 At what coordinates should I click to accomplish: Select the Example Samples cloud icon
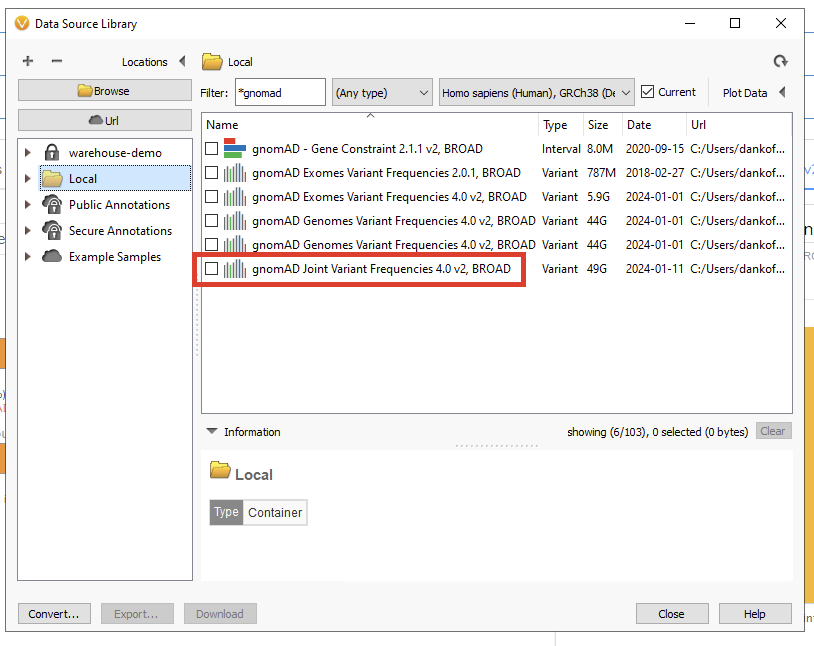click(52, 256)
